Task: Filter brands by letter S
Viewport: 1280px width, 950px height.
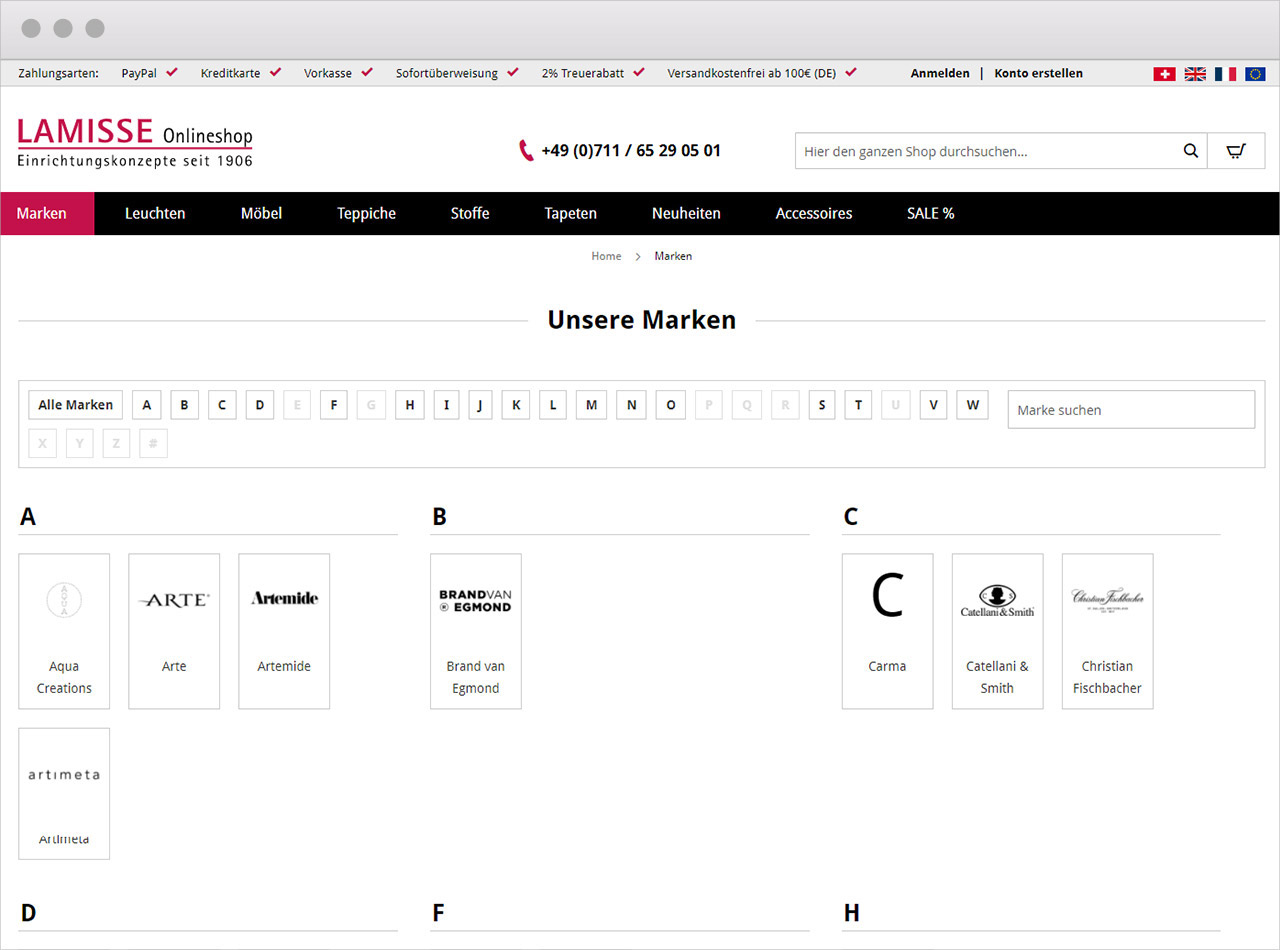Action: point(822,405)
